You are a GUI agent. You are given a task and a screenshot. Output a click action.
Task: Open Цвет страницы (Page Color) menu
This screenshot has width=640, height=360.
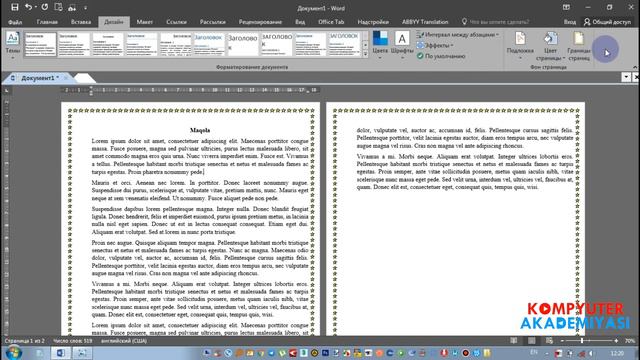click(550, 46)
